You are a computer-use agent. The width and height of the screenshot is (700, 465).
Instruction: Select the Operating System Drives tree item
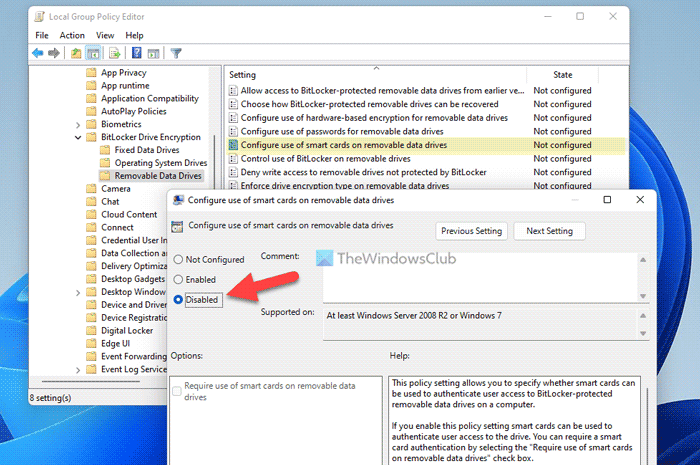(161, 163)
